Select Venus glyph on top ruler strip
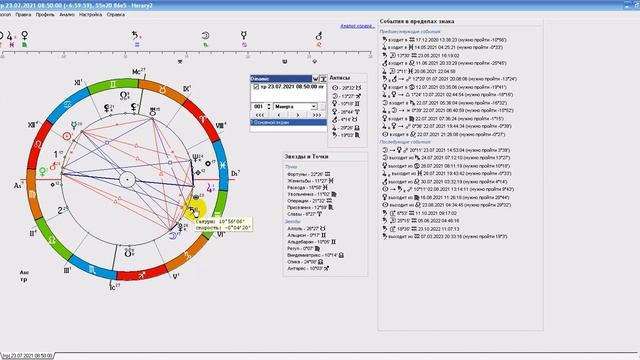The width and height of the screenshot is (640, 360). [x=25, y=35]
